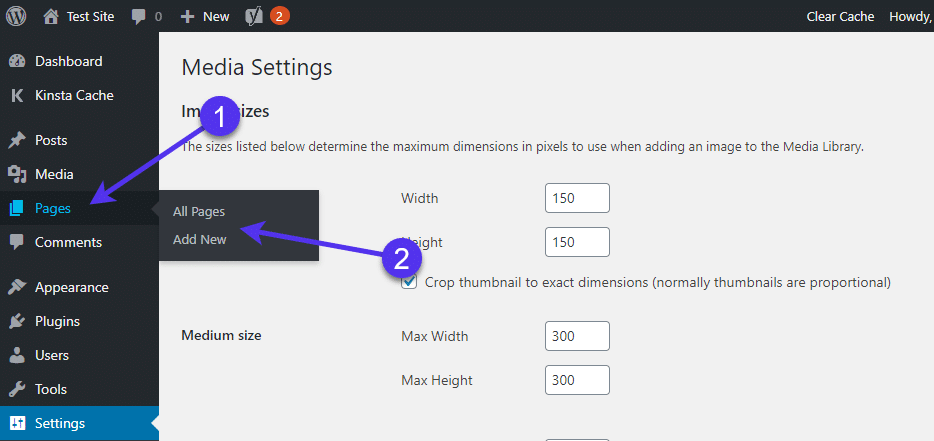This screenshot has height=441, width=934.
Task: Click the Clear Cache link
Action: [840, 16]
